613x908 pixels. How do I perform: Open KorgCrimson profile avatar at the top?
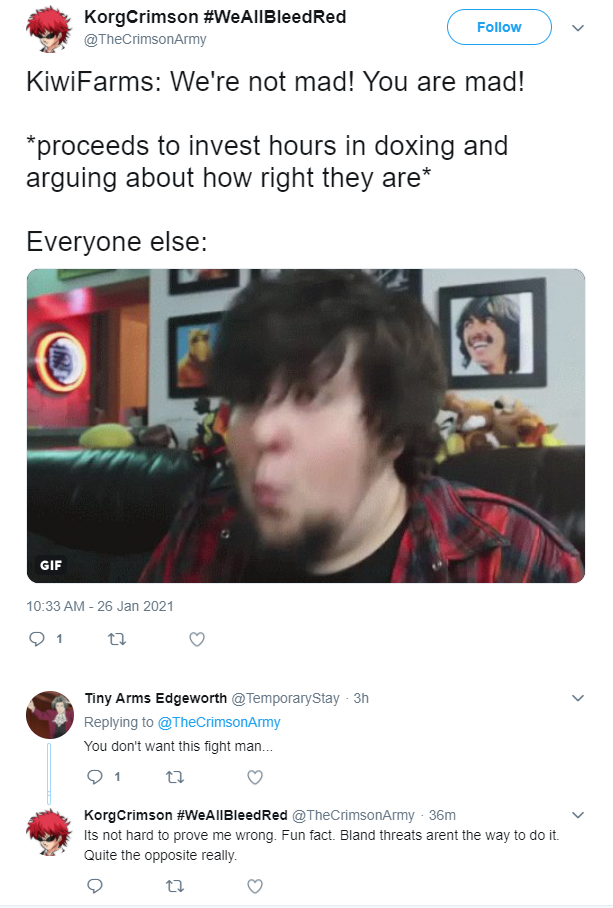[49, 28]
